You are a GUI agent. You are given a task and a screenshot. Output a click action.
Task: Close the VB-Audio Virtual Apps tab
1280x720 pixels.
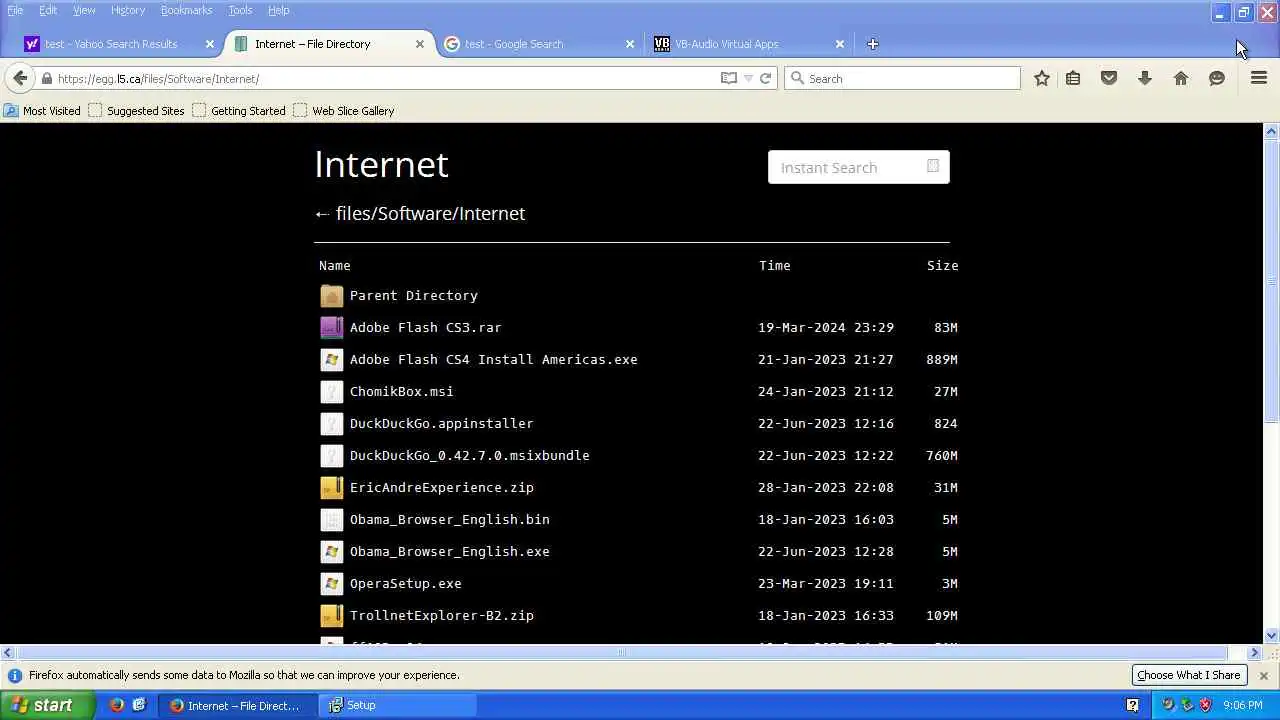[840, 44]
